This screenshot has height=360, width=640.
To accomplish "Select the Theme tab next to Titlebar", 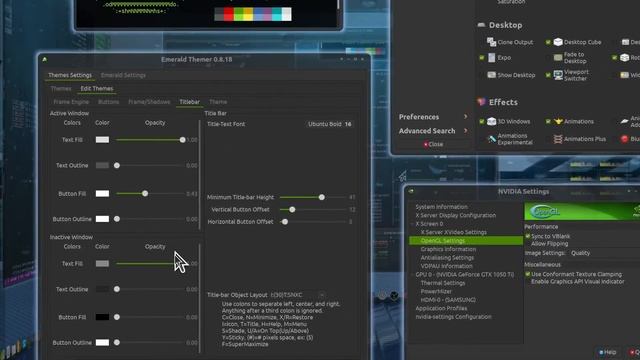I will 218,102.
